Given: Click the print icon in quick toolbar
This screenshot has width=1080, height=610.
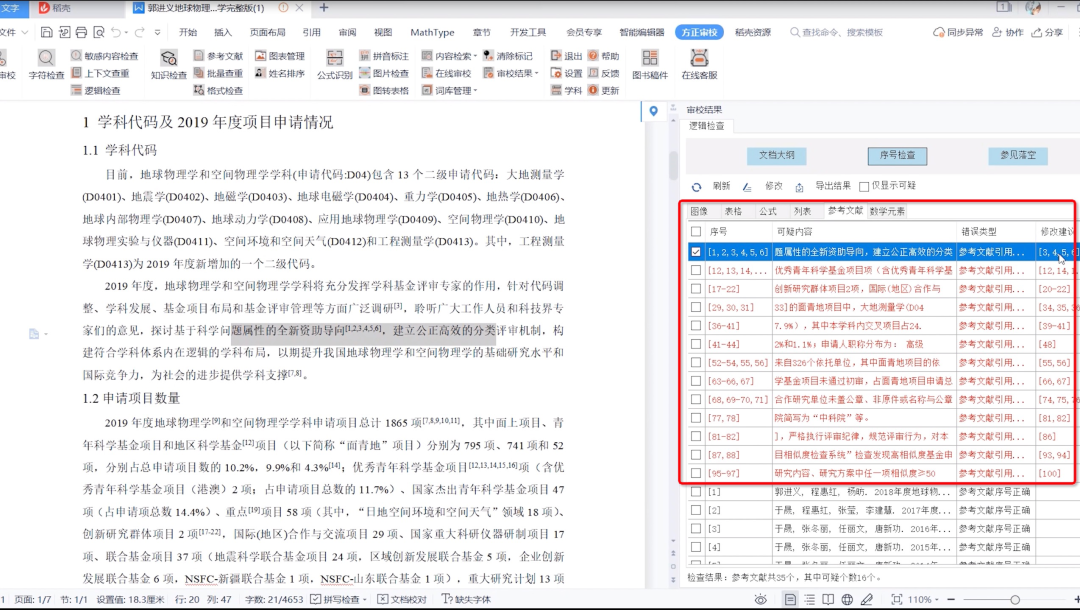Looking at the screenshot, I should [81, 32].
